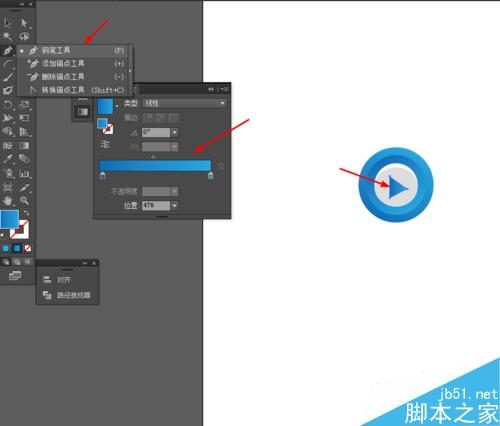
Task: Select the Scale tool
Action: coord(24,105)
